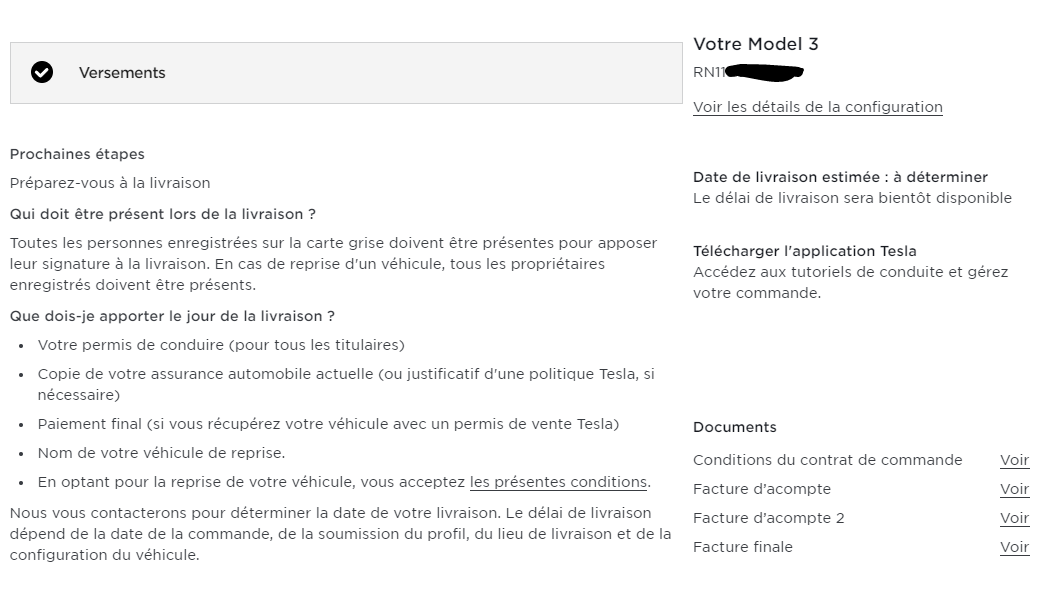Select the redacted RN order number
This screenshot has width=1054, height=589.
click(748, 72)
